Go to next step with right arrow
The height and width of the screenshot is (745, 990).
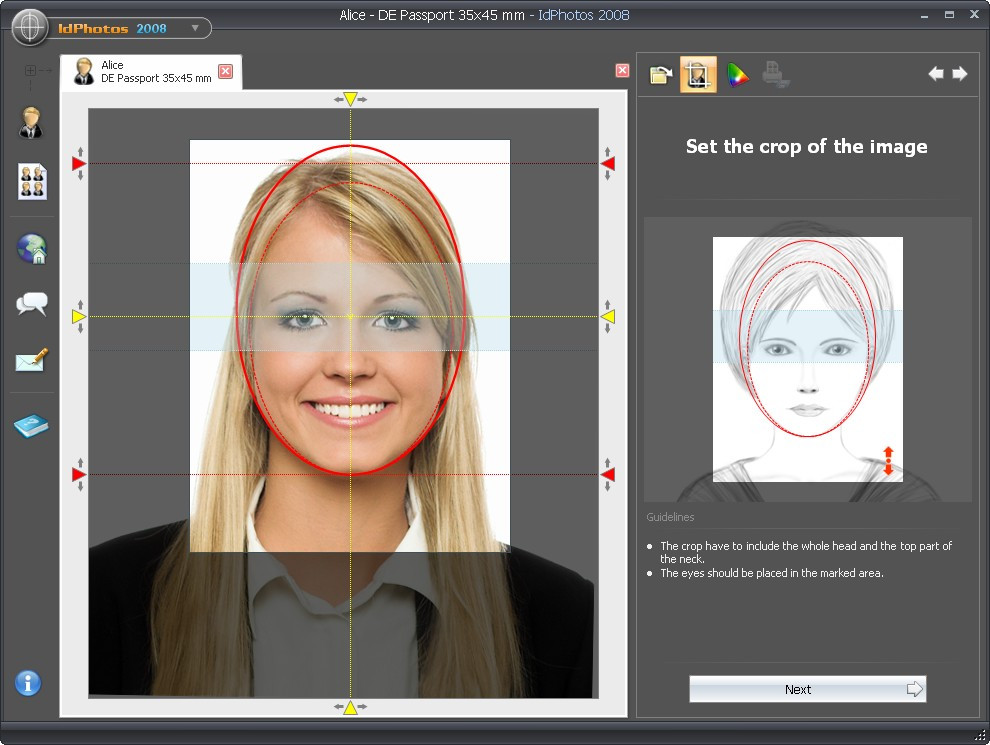pos(960,74)
